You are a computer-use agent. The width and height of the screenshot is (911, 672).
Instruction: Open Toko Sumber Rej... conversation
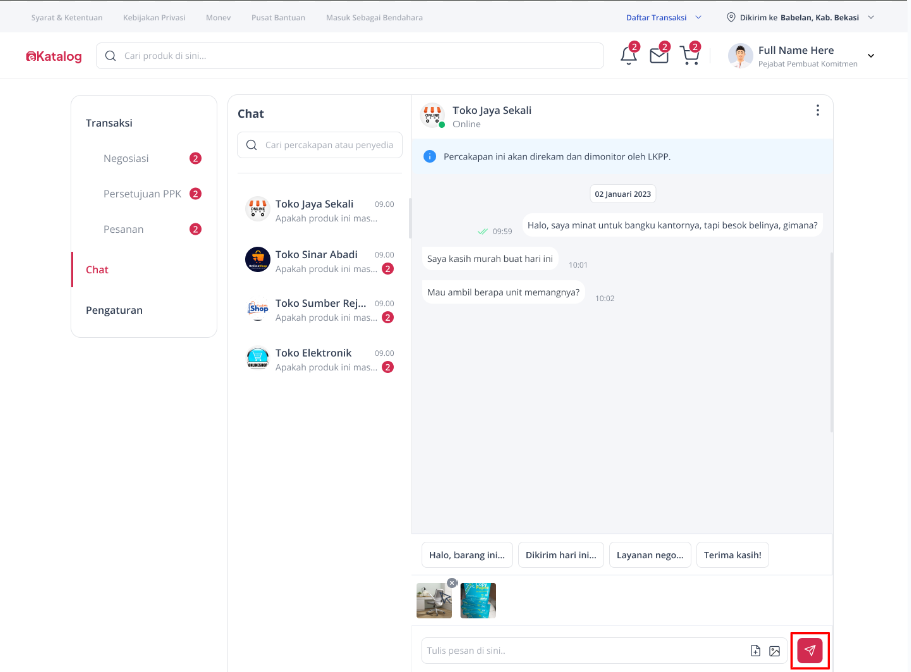(x=320, y=310)
